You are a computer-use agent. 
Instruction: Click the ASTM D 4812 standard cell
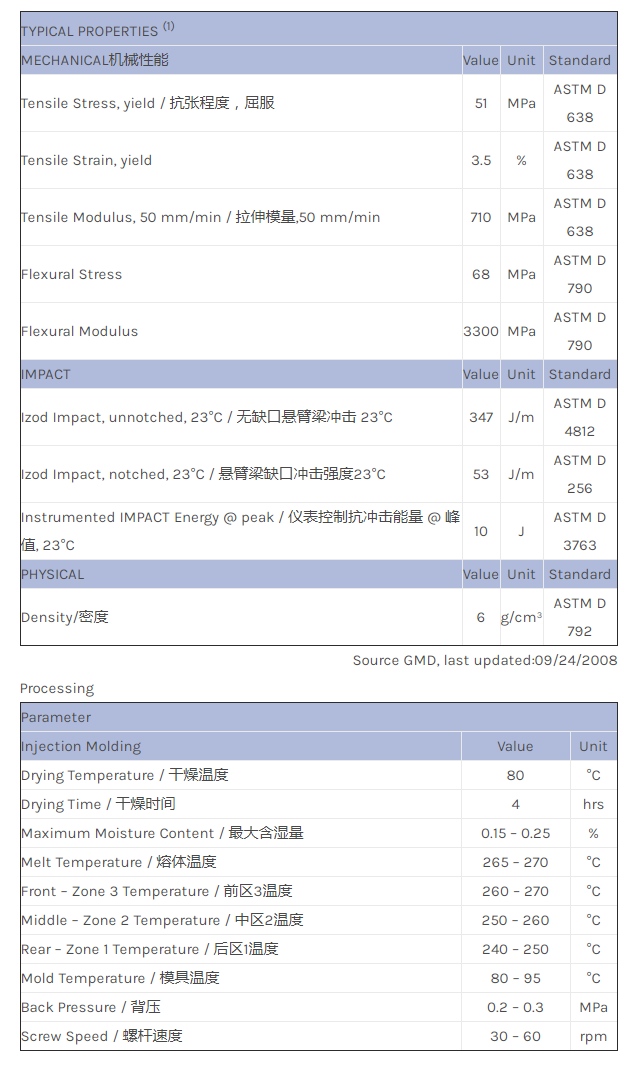(580, 417)
